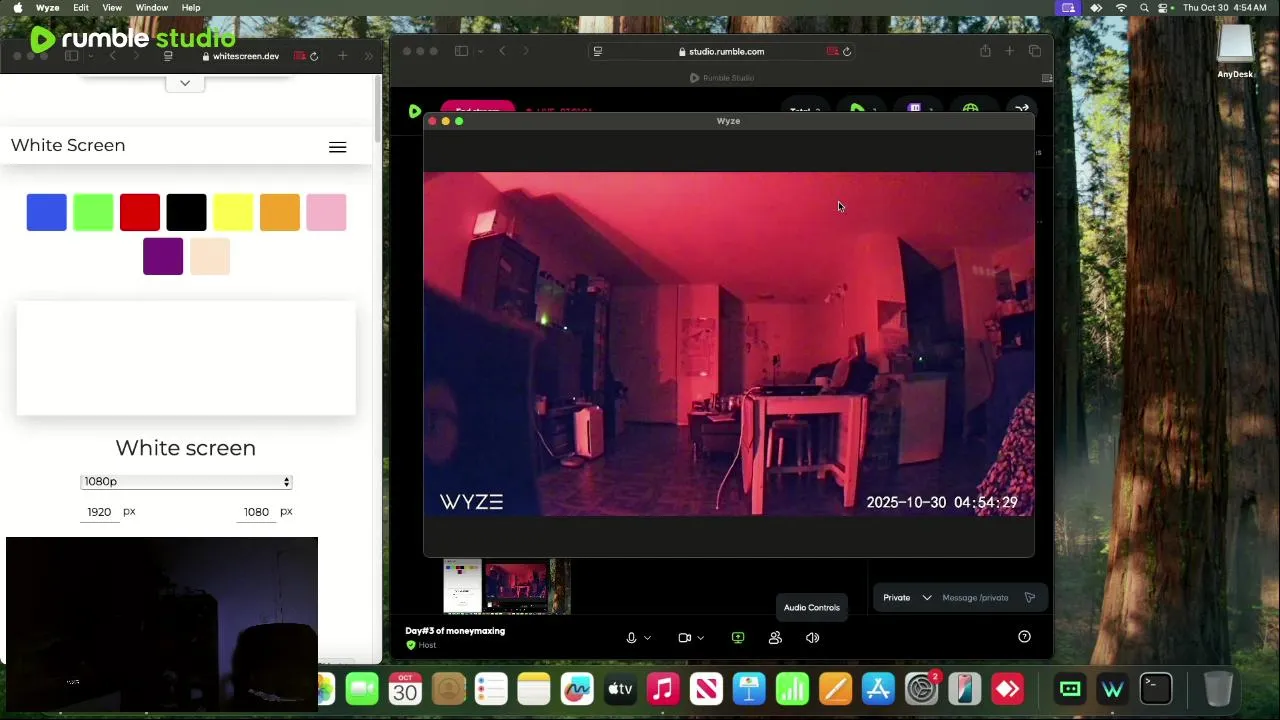Open the help question mark icon

(x=1024, y=637)
